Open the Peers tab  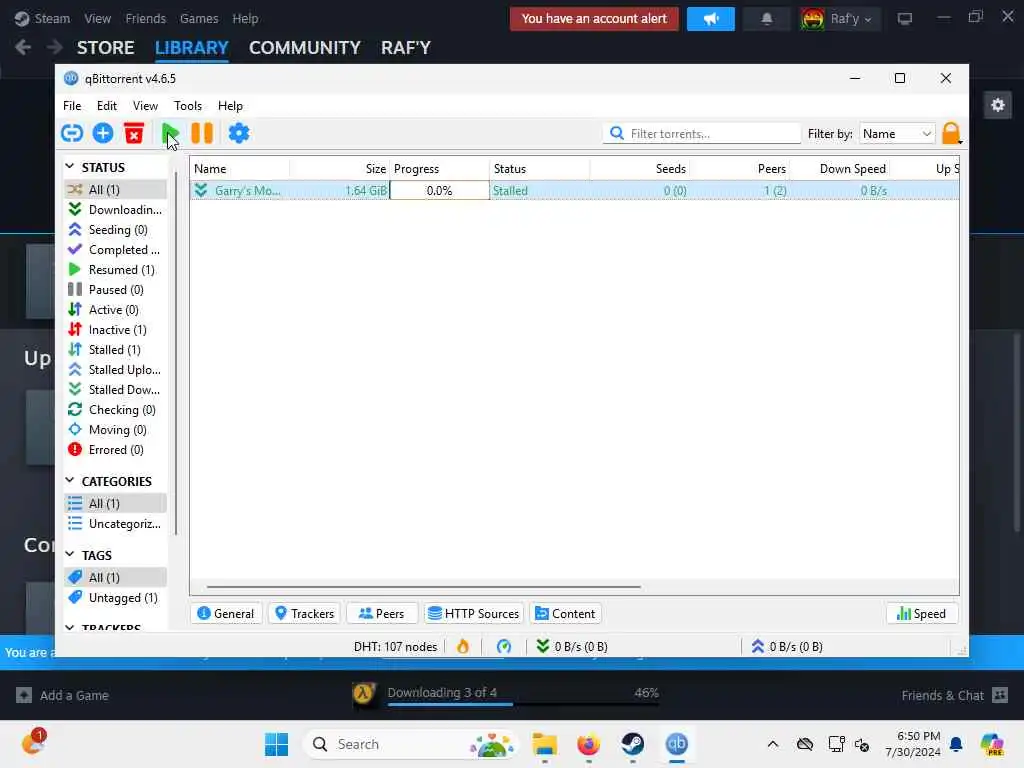tap(382, 614)
